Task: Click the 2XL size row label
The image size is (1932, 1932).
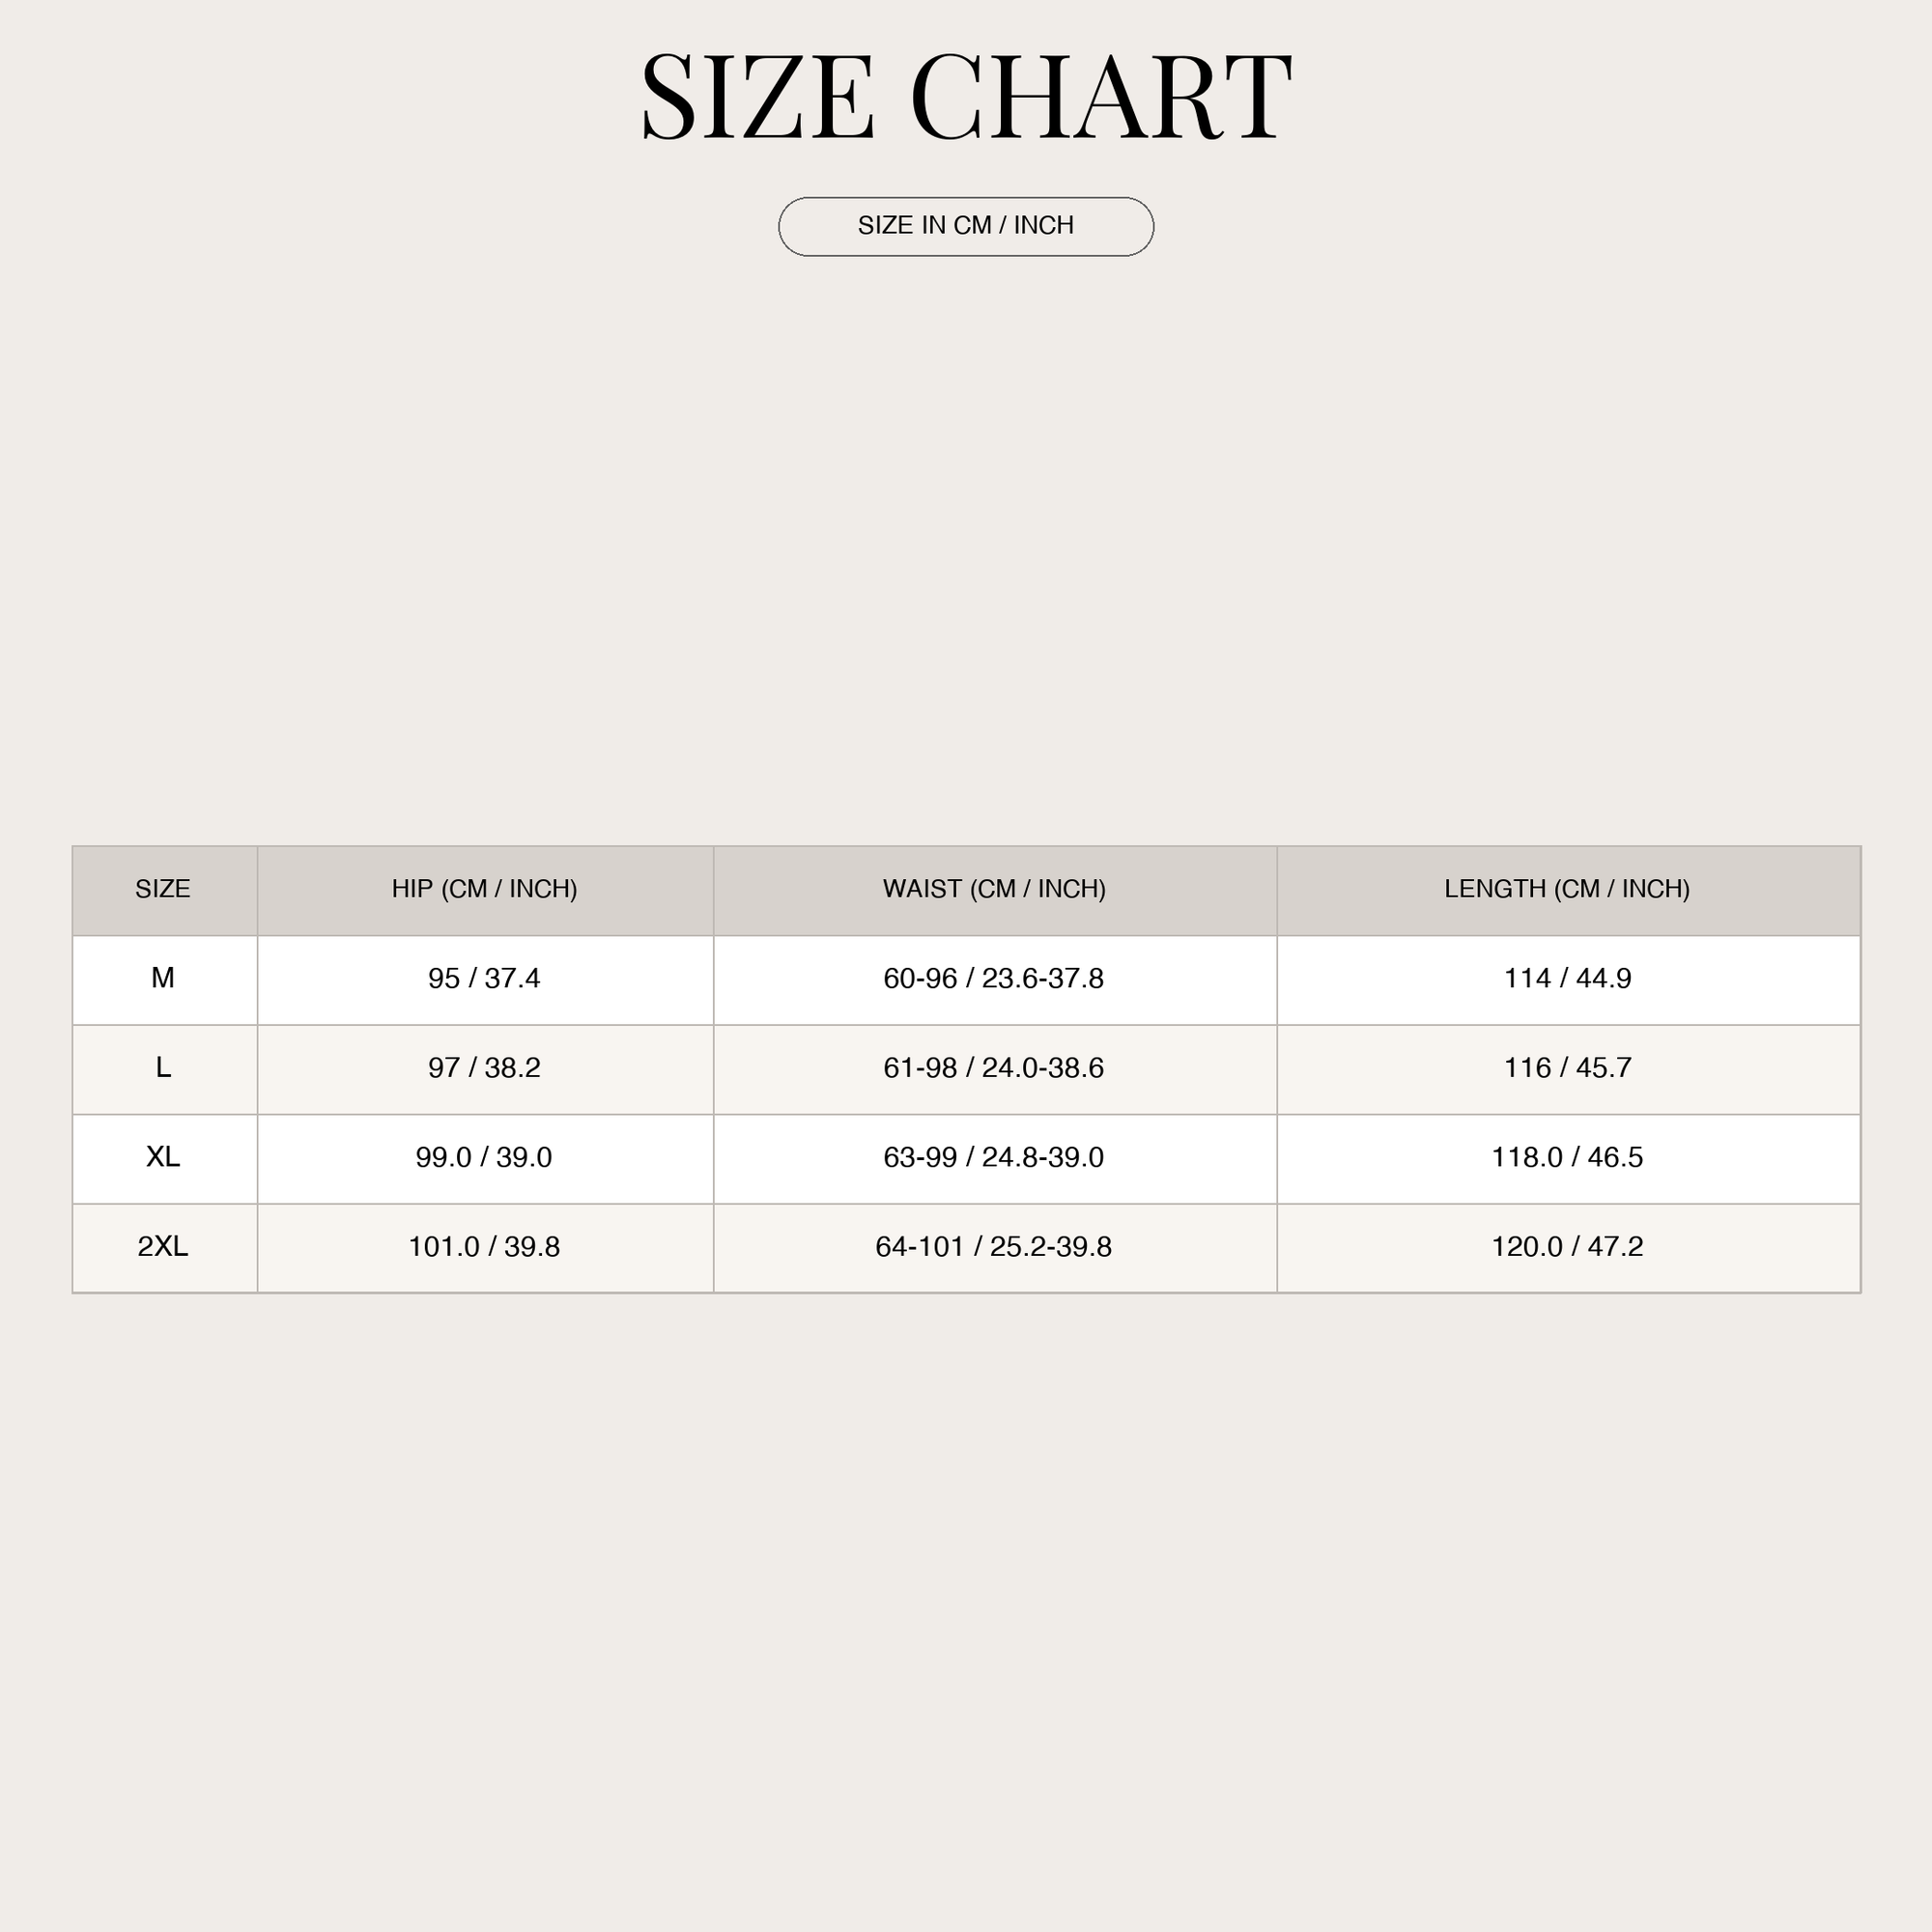Action: point(163,1246)
